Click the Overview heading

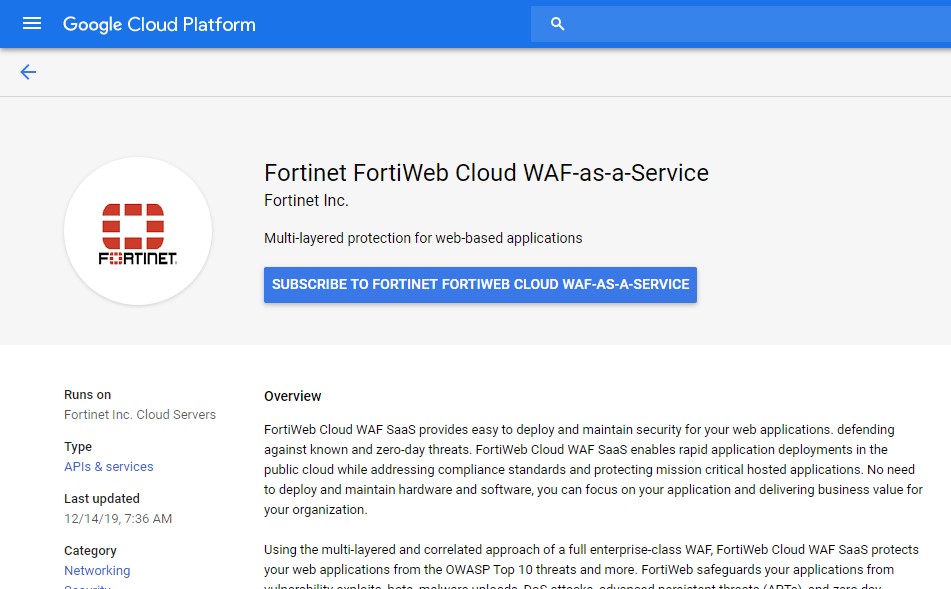[292, 396]
